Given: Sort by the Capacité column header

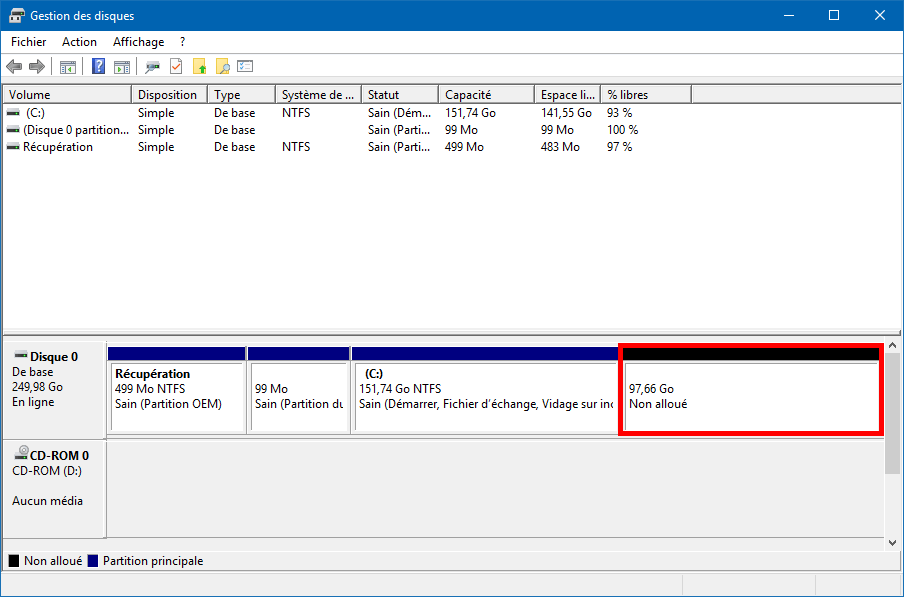Looking at the screenshot, I should (487, 95).
